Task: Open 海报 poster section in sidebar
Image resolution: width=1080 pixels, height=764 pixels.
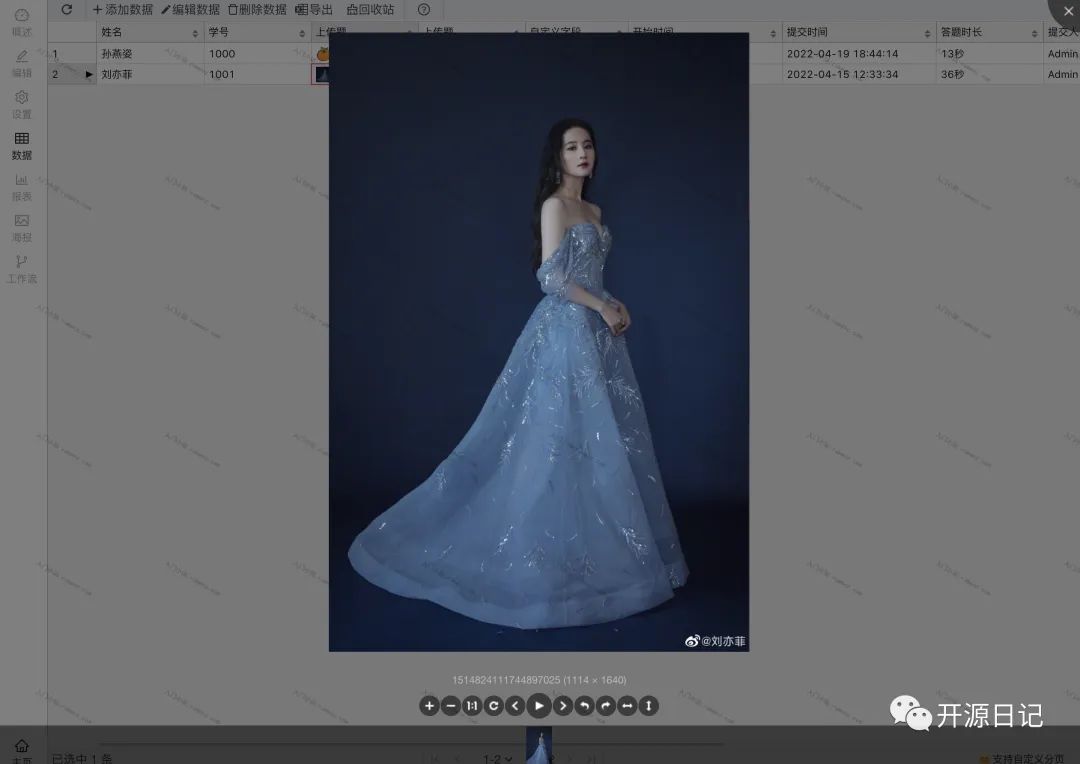Action: [x=22, y=229]
